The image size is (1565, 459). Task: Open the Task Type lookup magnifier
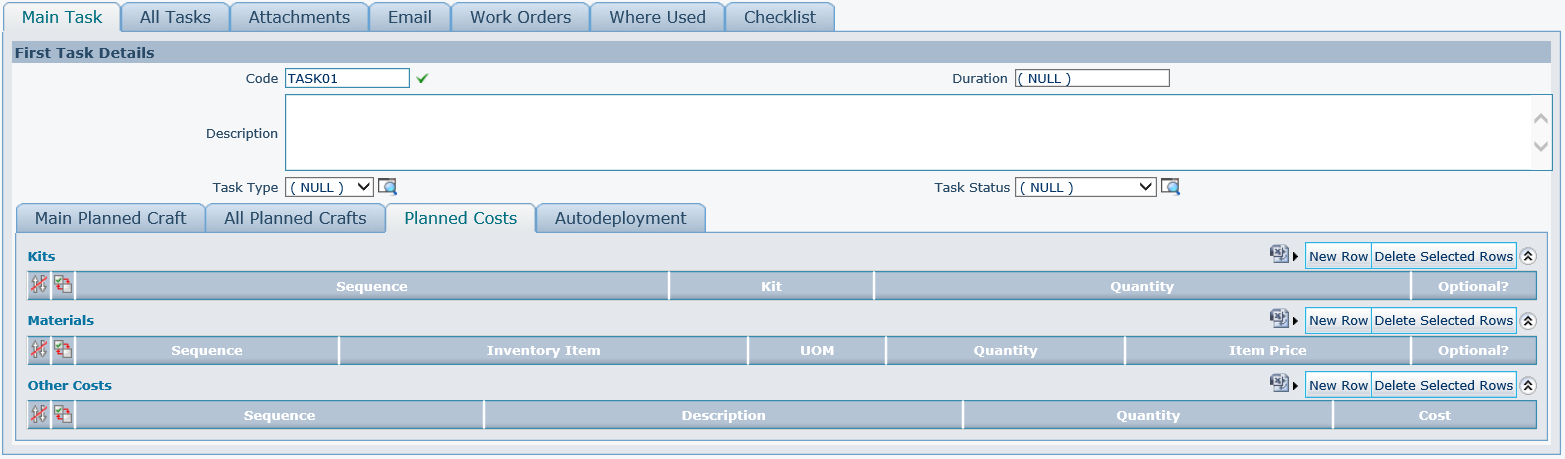point(388,187)
